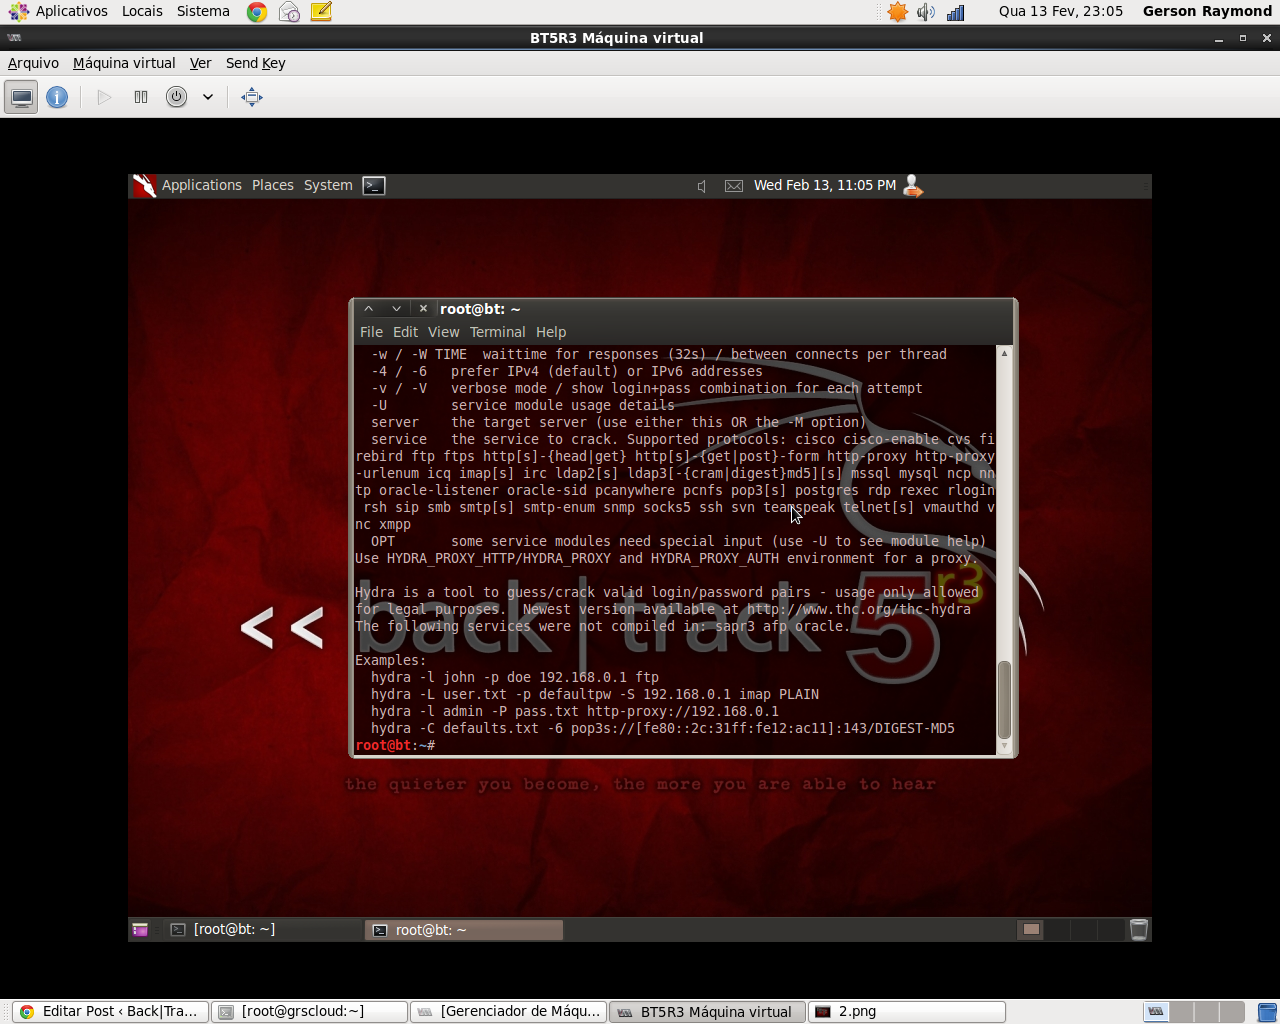Close the root@bt terminal window
The width and height of the screenshot is (1280, 1024).
pos(423,309)
